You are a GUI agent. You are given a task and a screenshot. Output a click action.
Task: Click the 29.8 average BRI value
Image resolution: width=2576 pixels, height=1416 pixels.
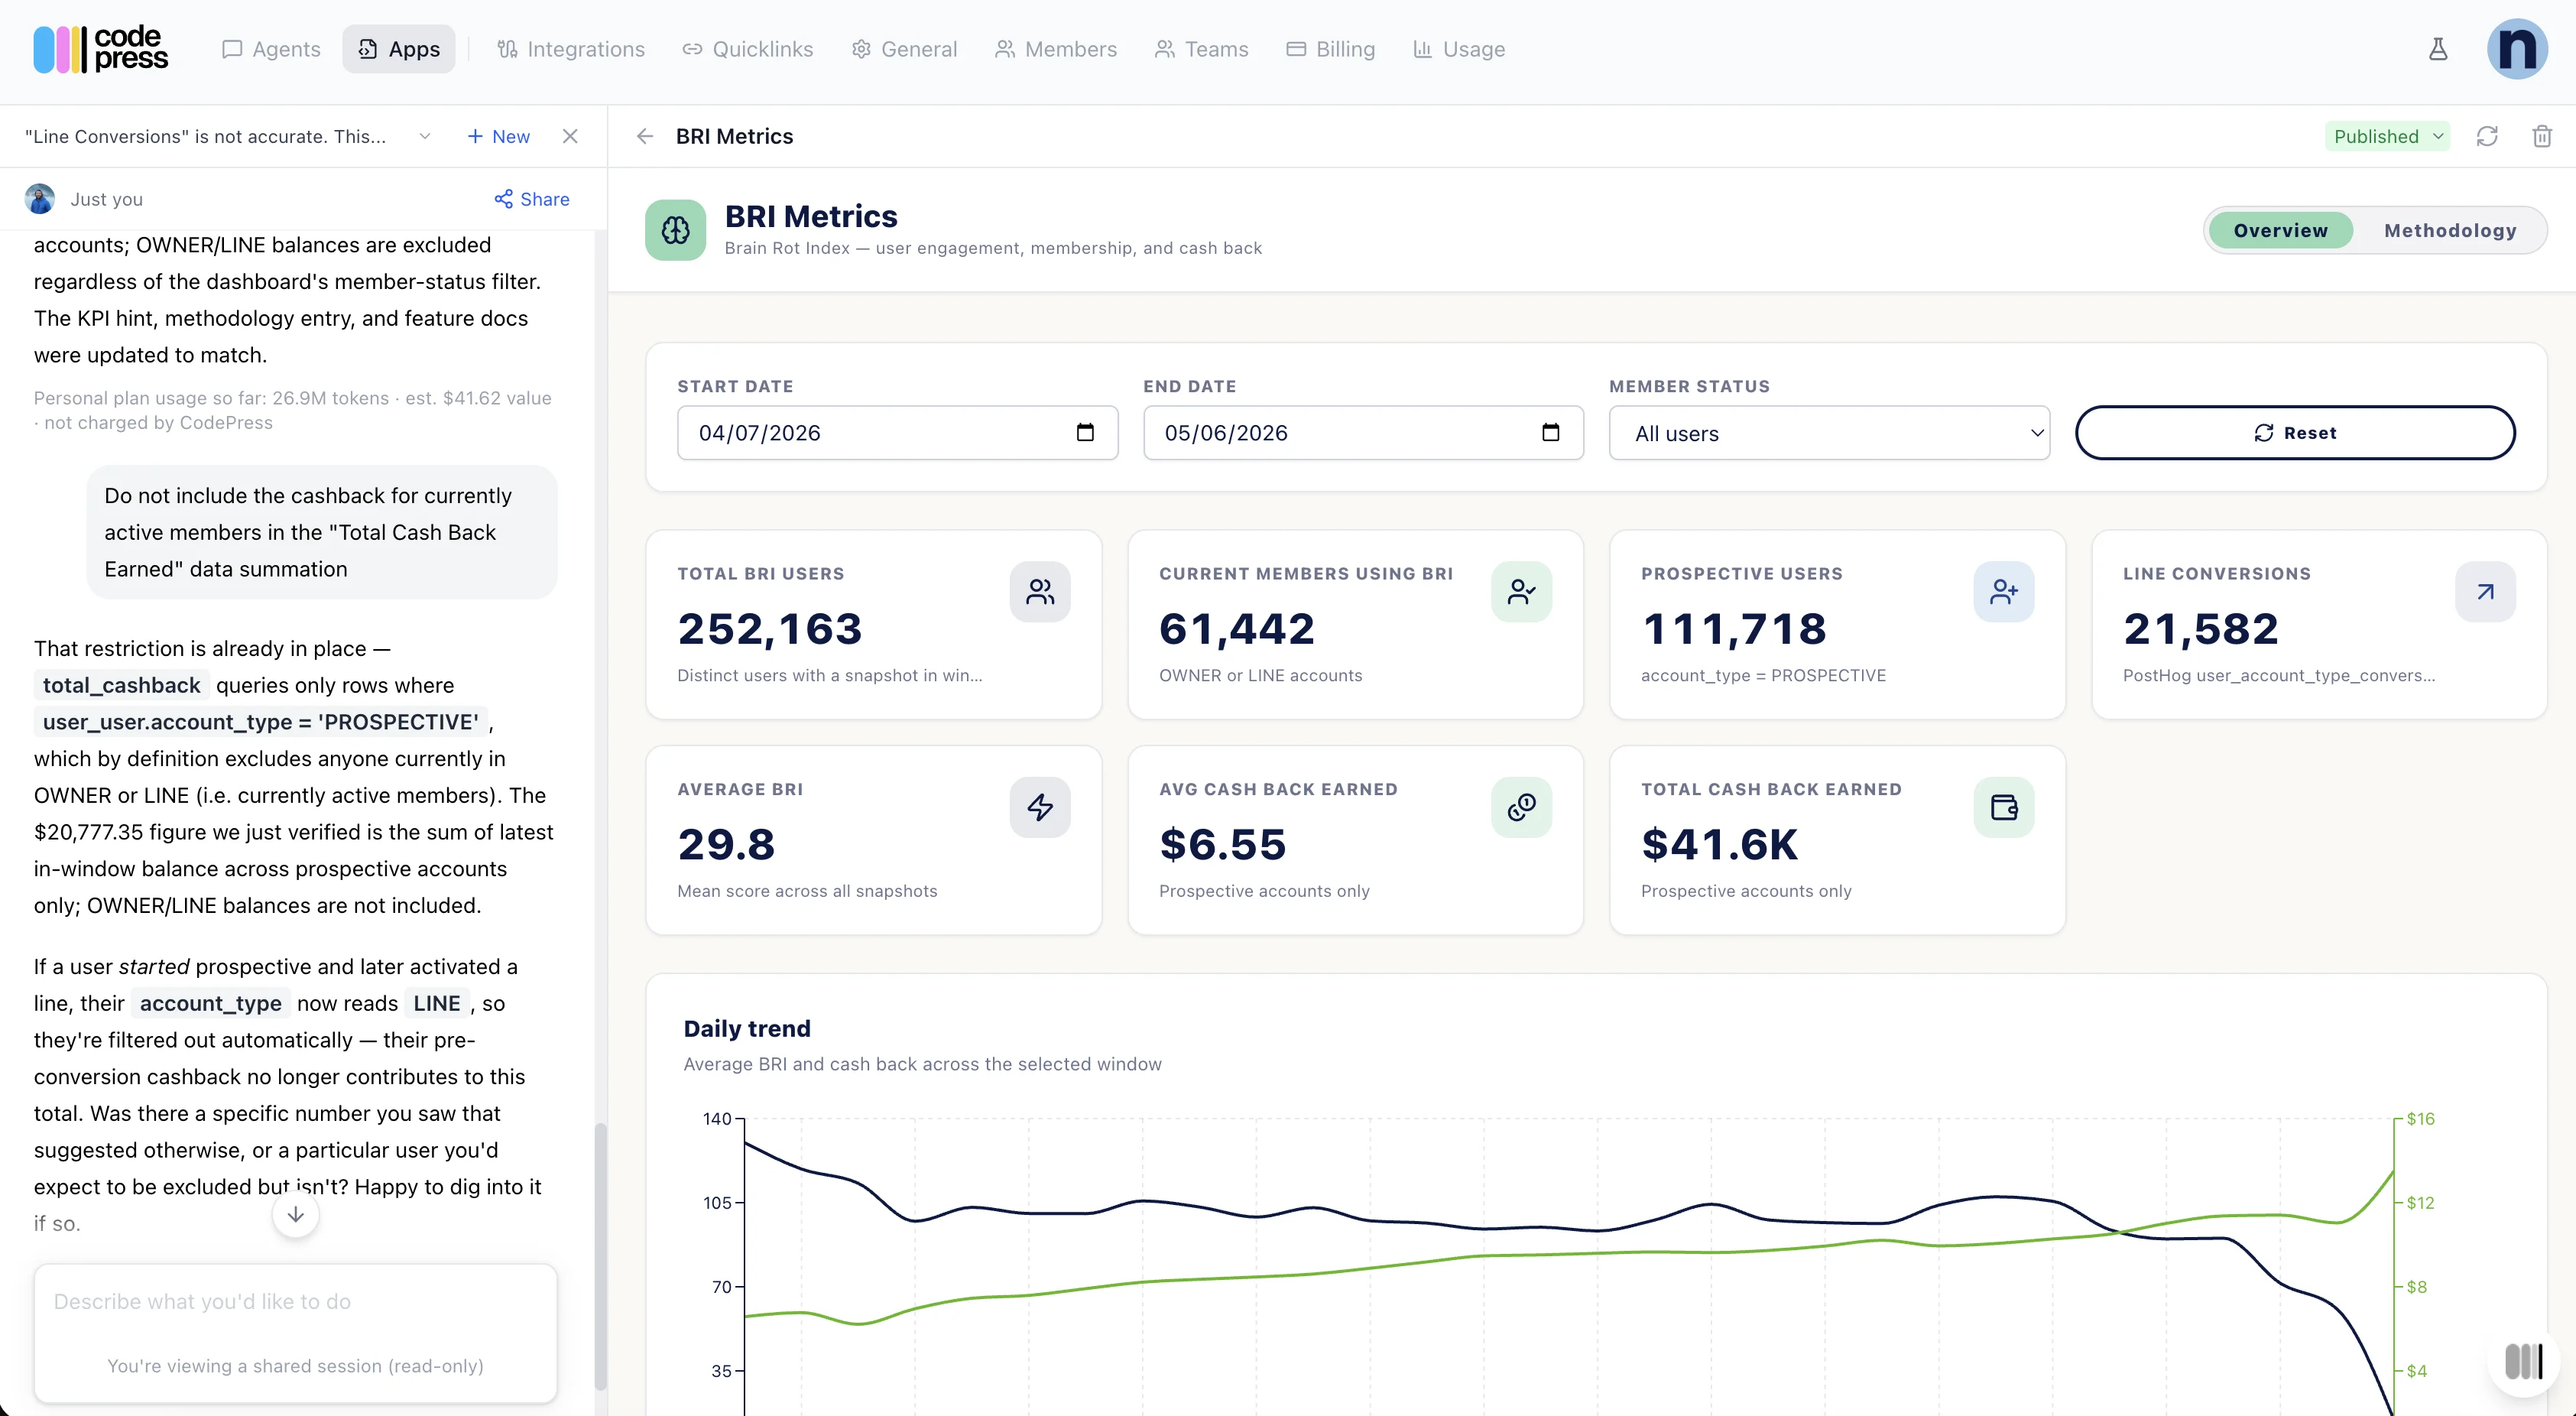[726, 845]
